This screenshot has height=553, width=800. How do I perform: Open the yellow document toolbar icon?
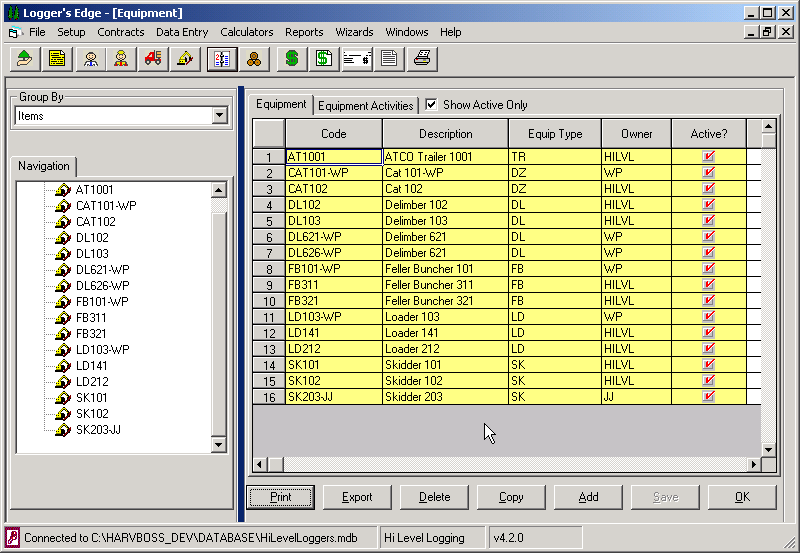point(57,59)
